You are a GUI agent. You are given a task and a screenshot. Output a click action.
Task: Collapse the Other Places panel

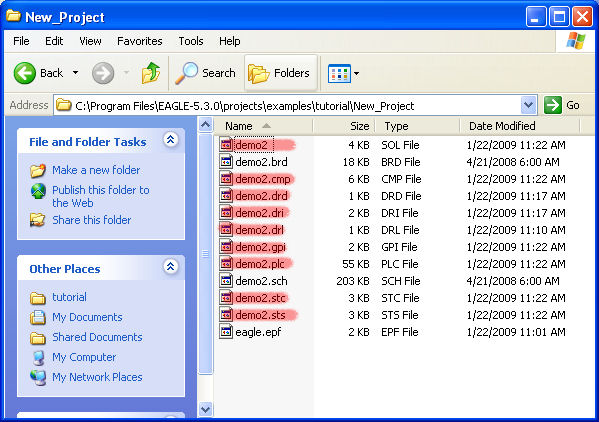coord(170,267)
